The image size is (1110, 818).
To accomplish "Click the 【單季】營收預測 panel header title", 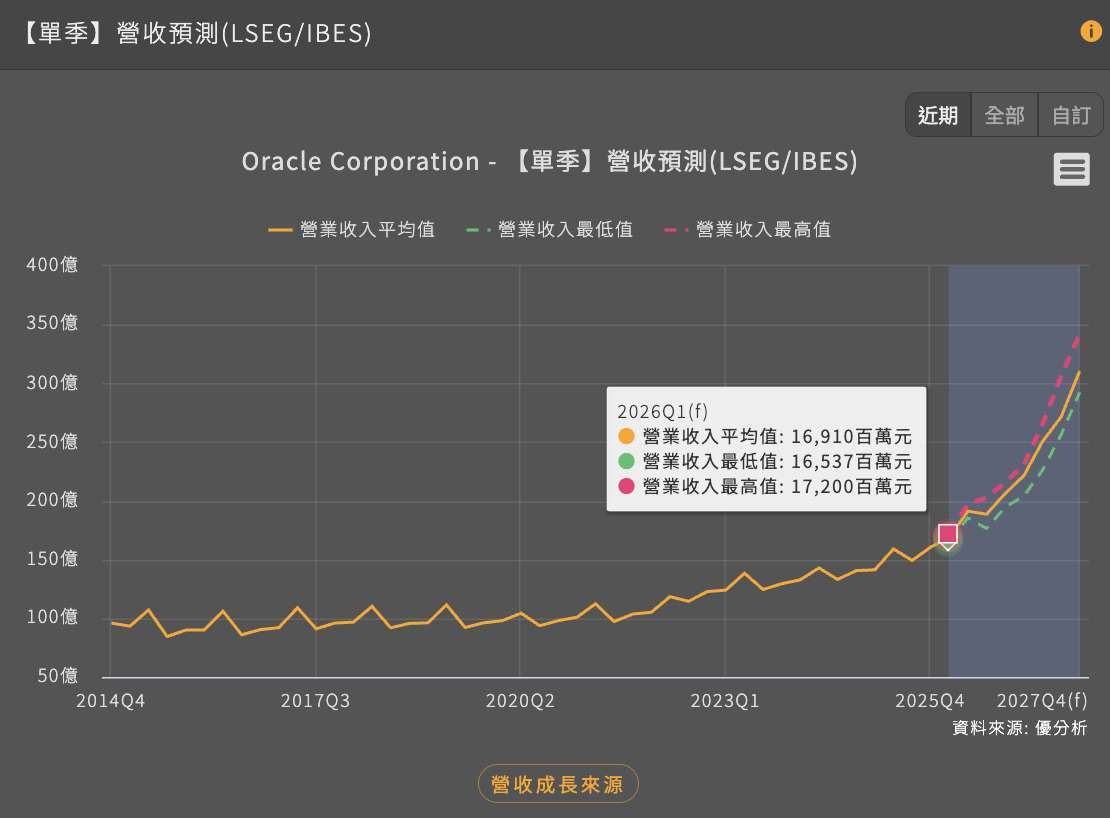I will click(194, 34).
